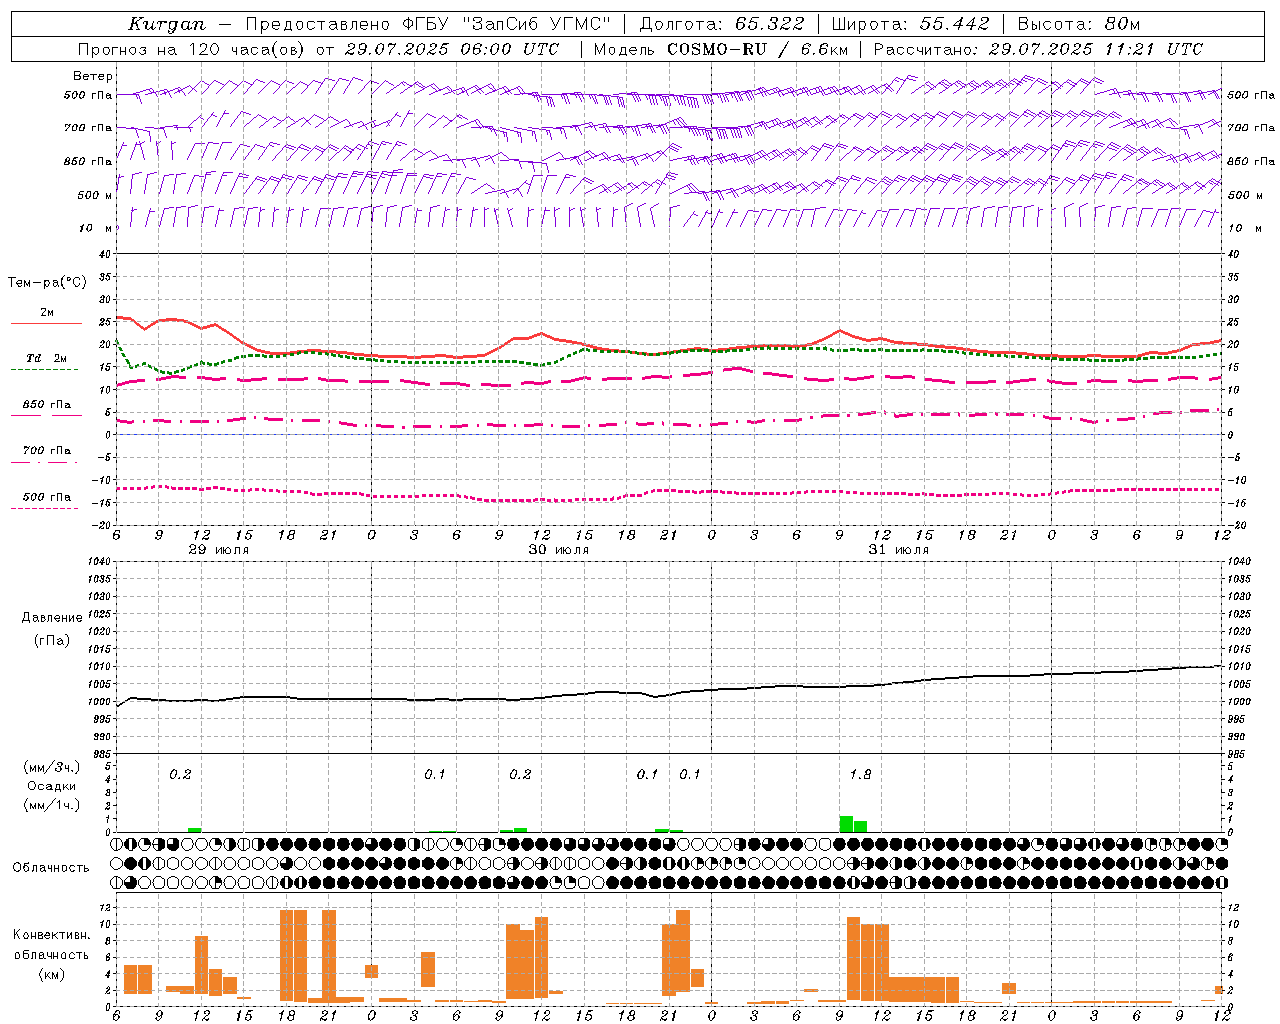The height and width of the screenshot is (1024, 1280).
Task: Click the 10 м wind level label on left
Action: click(95, 228)
